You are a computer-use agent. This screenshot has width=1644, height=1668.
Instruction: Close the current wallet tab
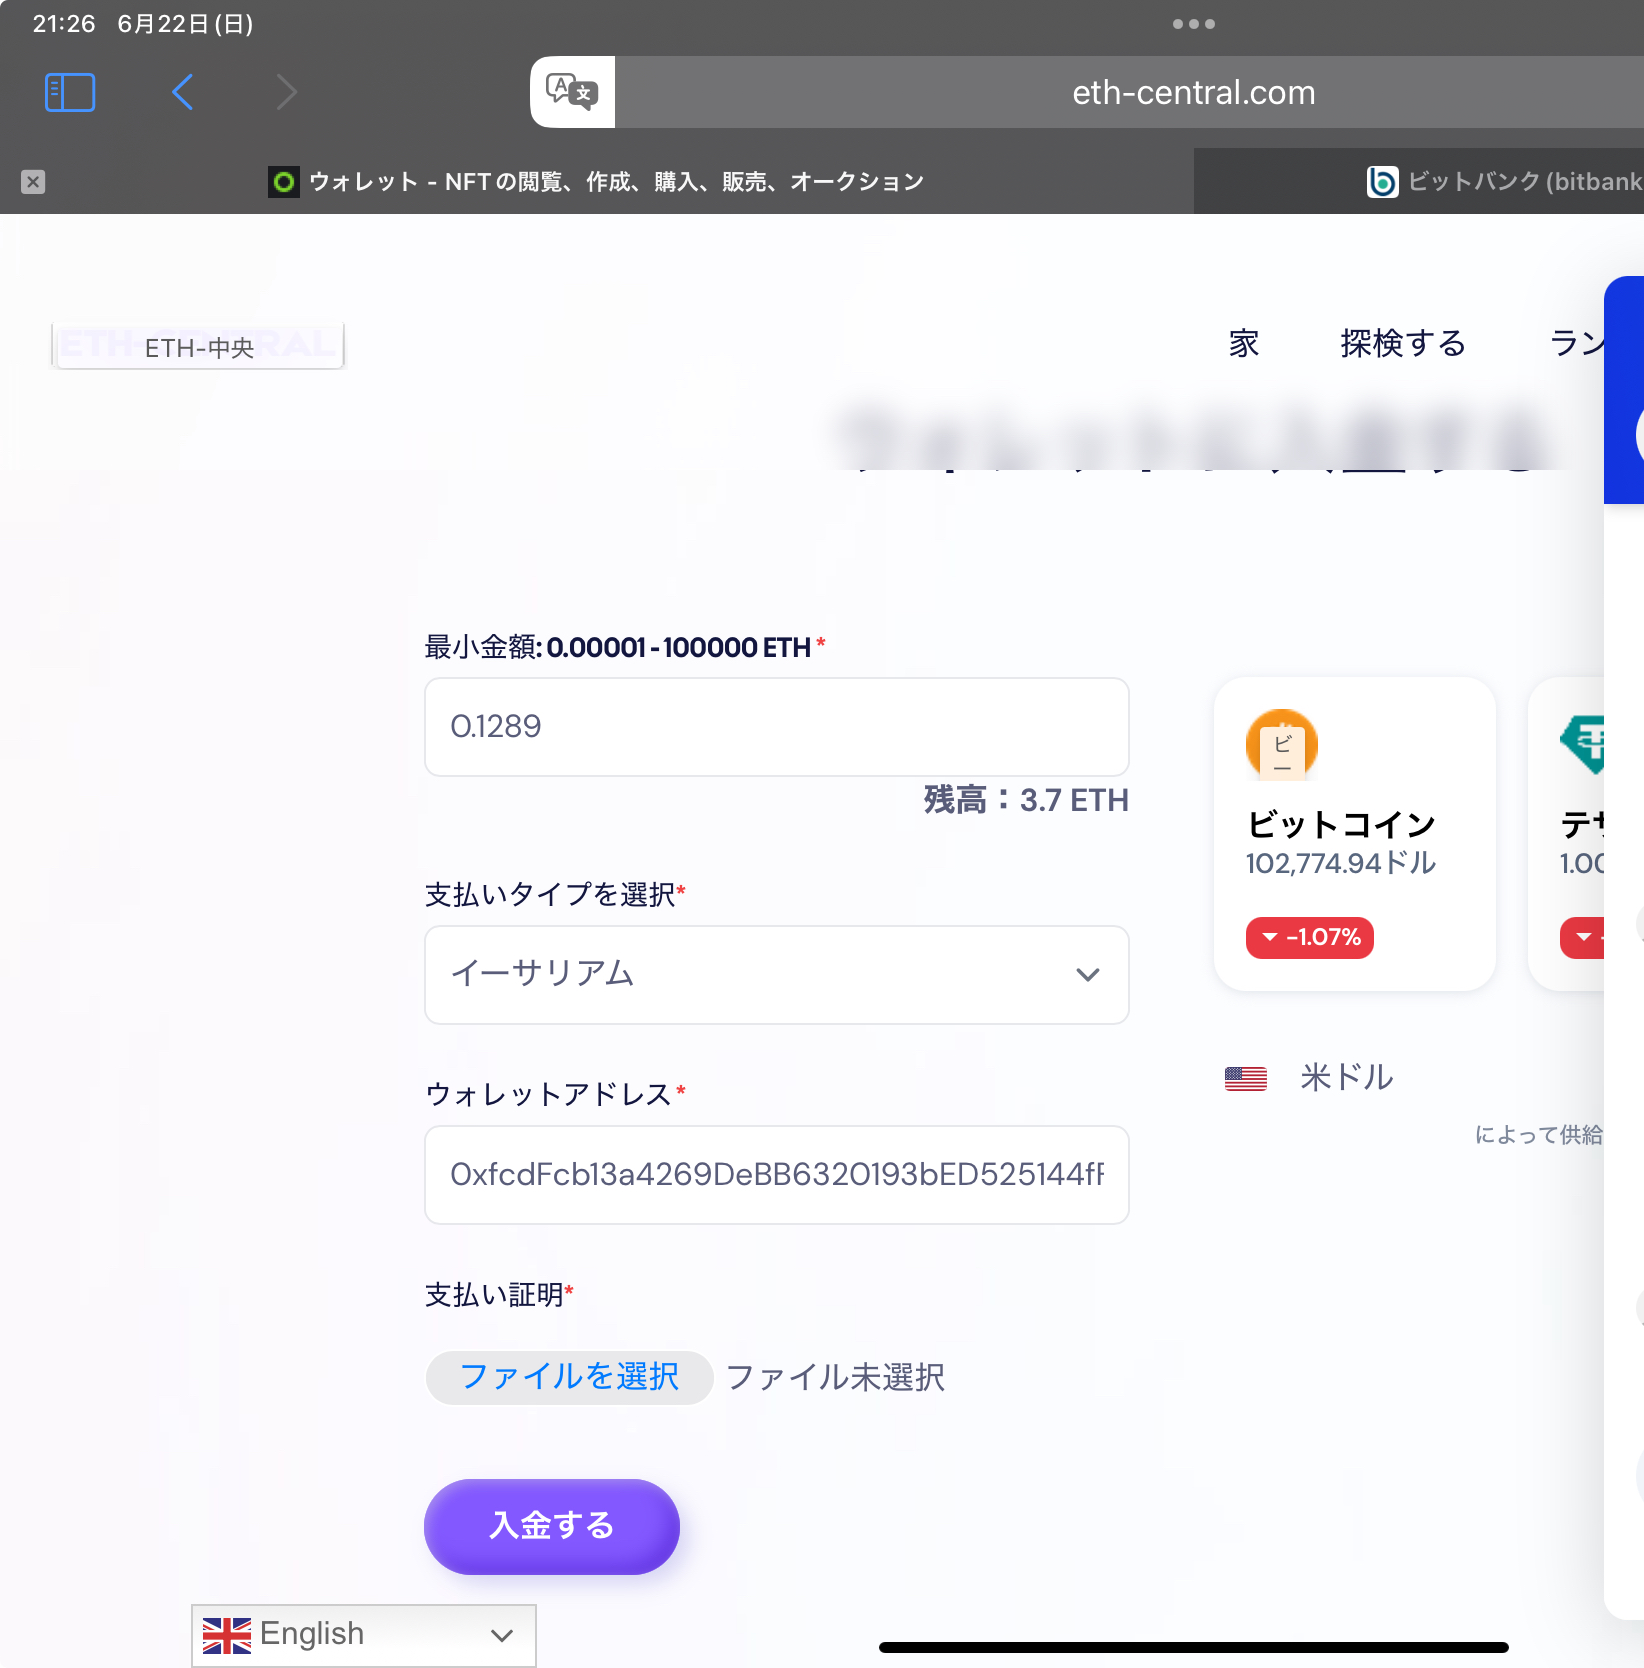point(33,182)
